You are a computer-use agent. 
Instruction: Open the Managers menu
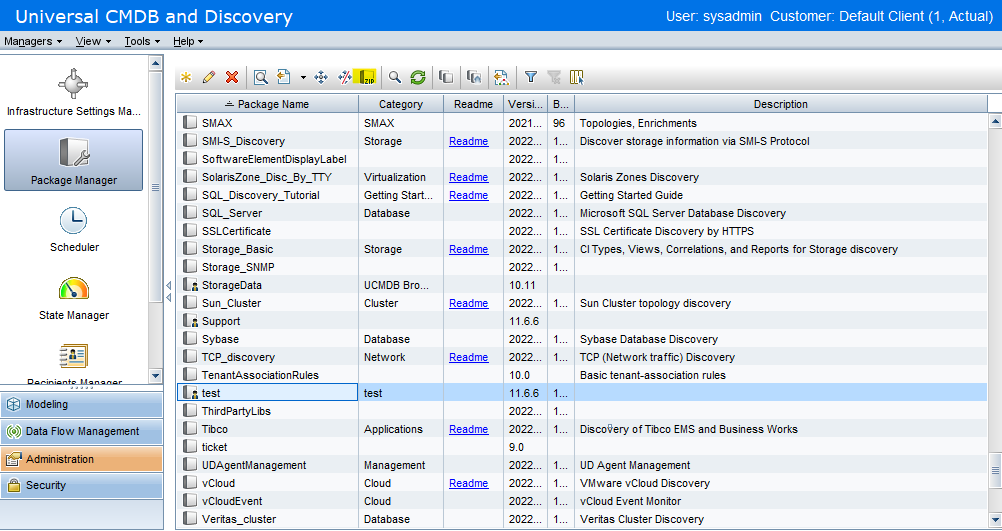[x=33, y=41]
